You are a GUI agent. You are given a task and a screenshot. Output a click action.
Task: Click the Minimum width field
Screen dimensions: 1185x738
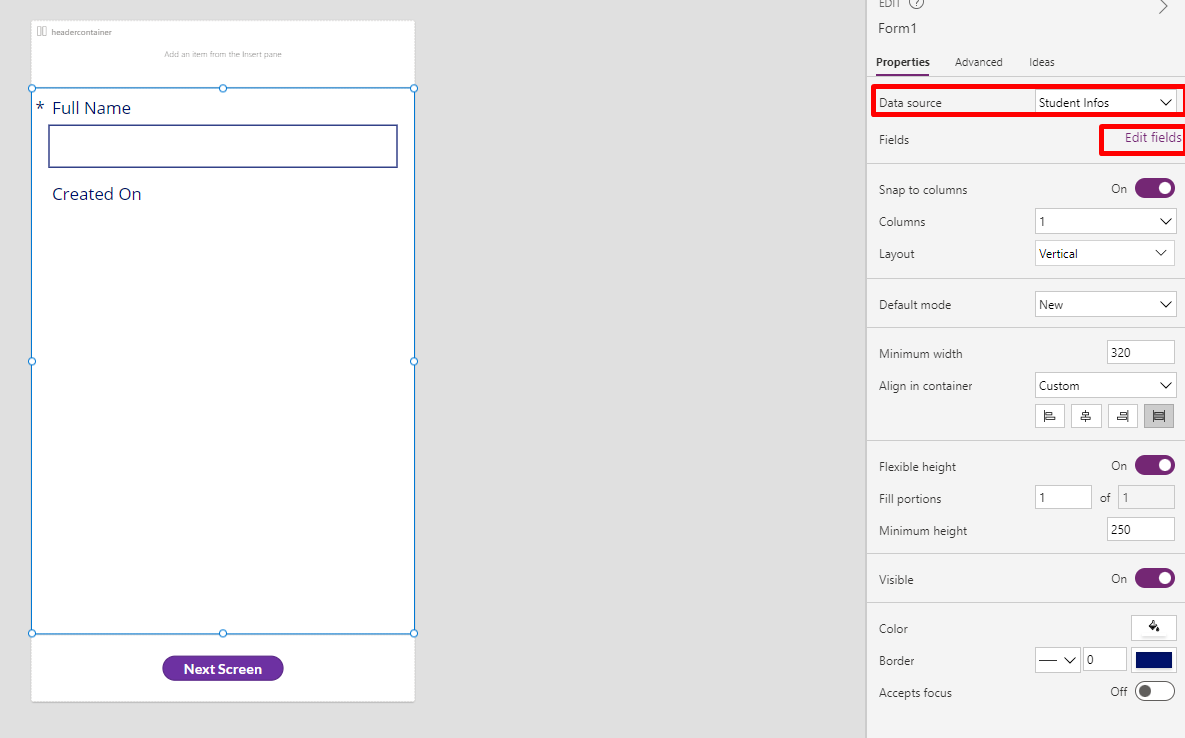[x=1140, y=353]
